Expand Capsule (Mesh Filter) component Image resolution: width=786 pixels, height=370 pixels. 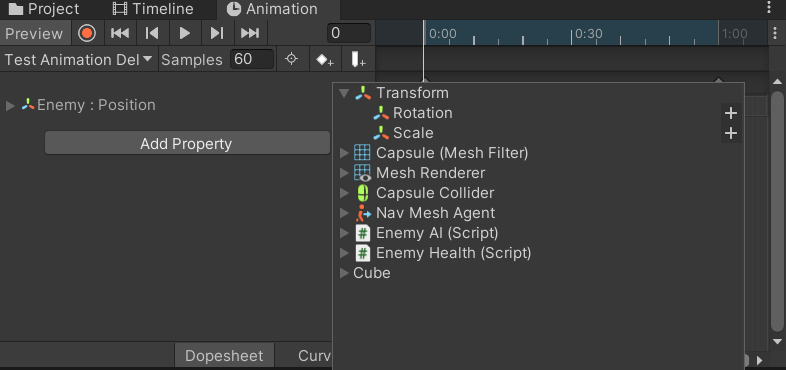(344, 153)
